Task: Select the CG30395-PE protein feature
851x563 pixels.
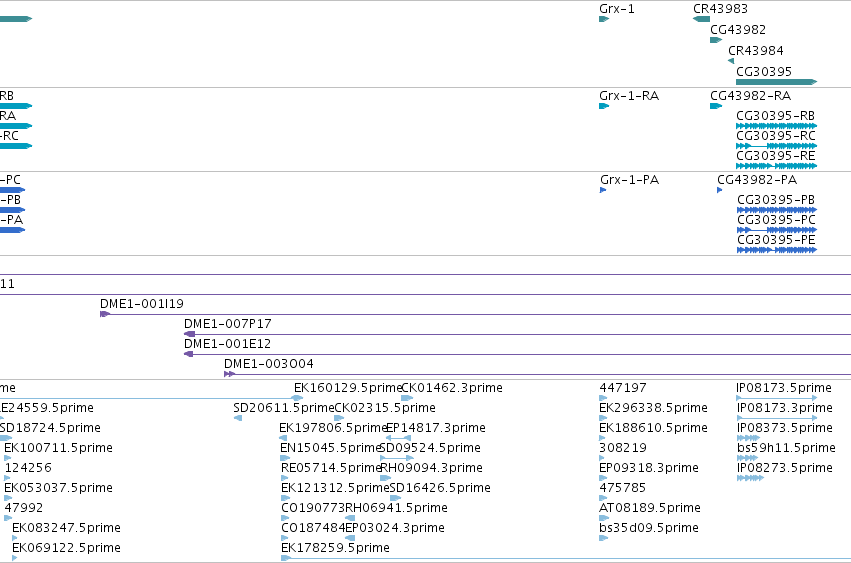Action: pyautogui.click(x=777, y=250)
